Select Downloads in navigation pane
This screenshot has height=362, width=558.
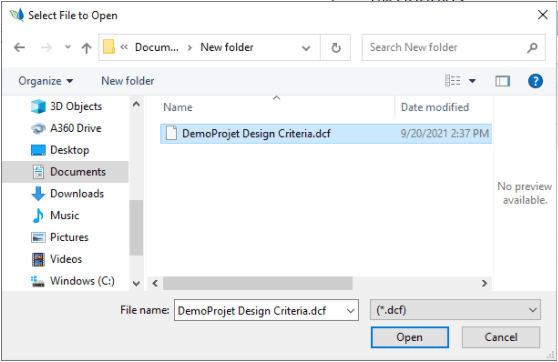[67, 194]
